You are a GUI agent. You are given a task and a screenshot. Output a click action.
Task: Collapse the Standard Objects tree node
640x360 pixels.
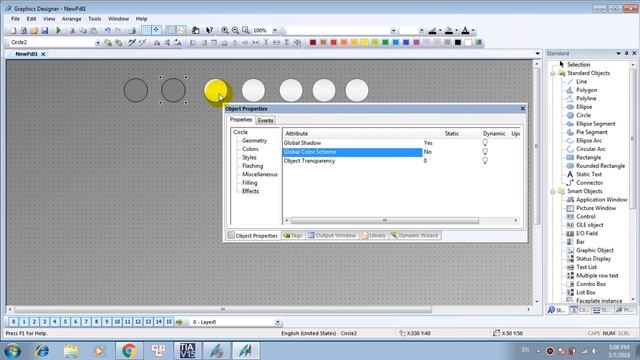(x=553, y=73)
